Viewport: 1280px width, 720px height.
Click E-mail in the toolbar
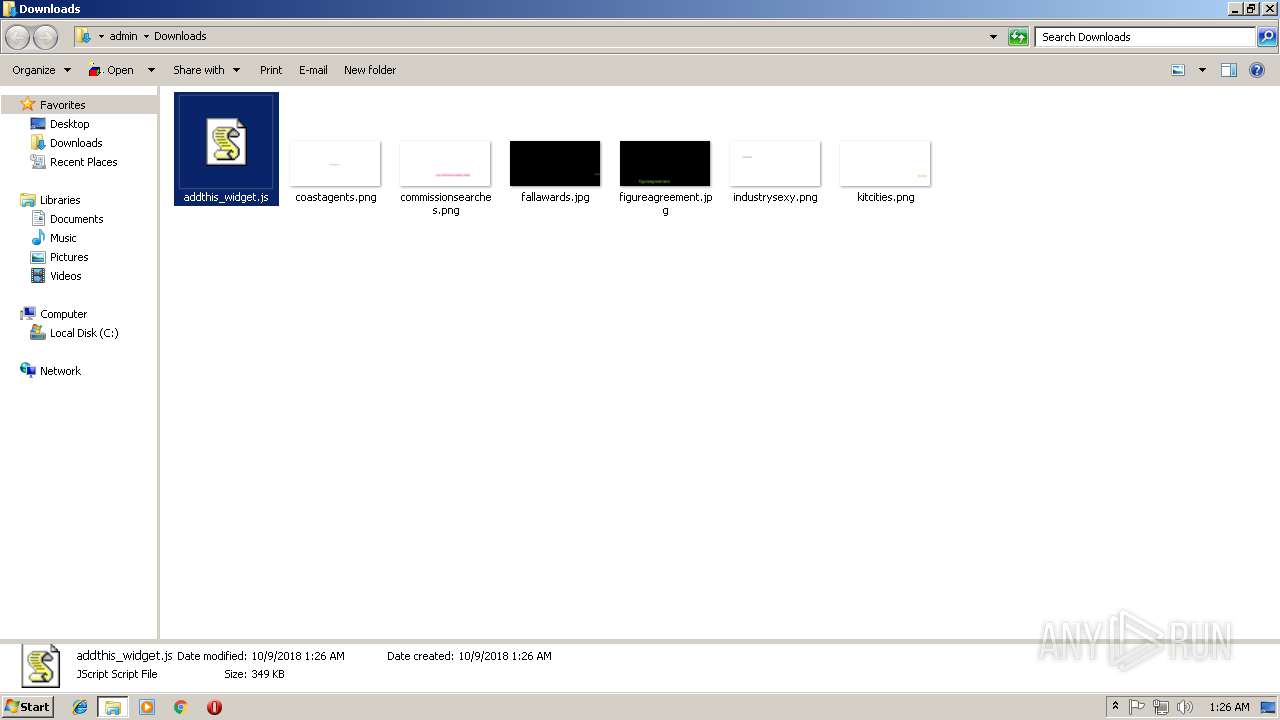click(x=313, y=70)
